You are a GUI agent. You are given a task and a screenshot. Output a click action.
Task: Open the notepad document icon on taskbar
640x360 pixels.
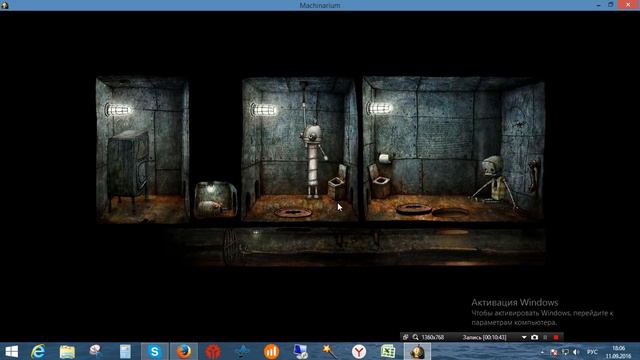(x=125, y=351)
